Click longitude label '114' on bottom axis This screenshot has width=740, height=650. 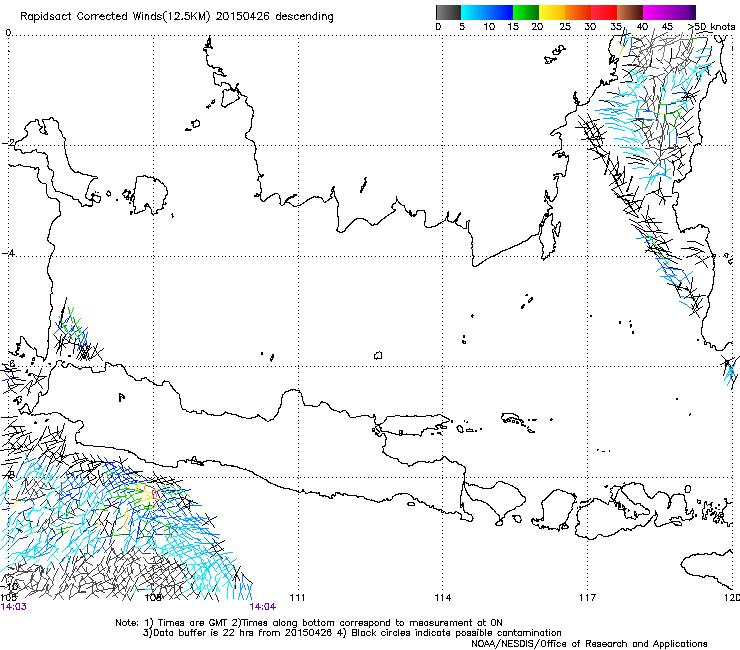[442, 598]
